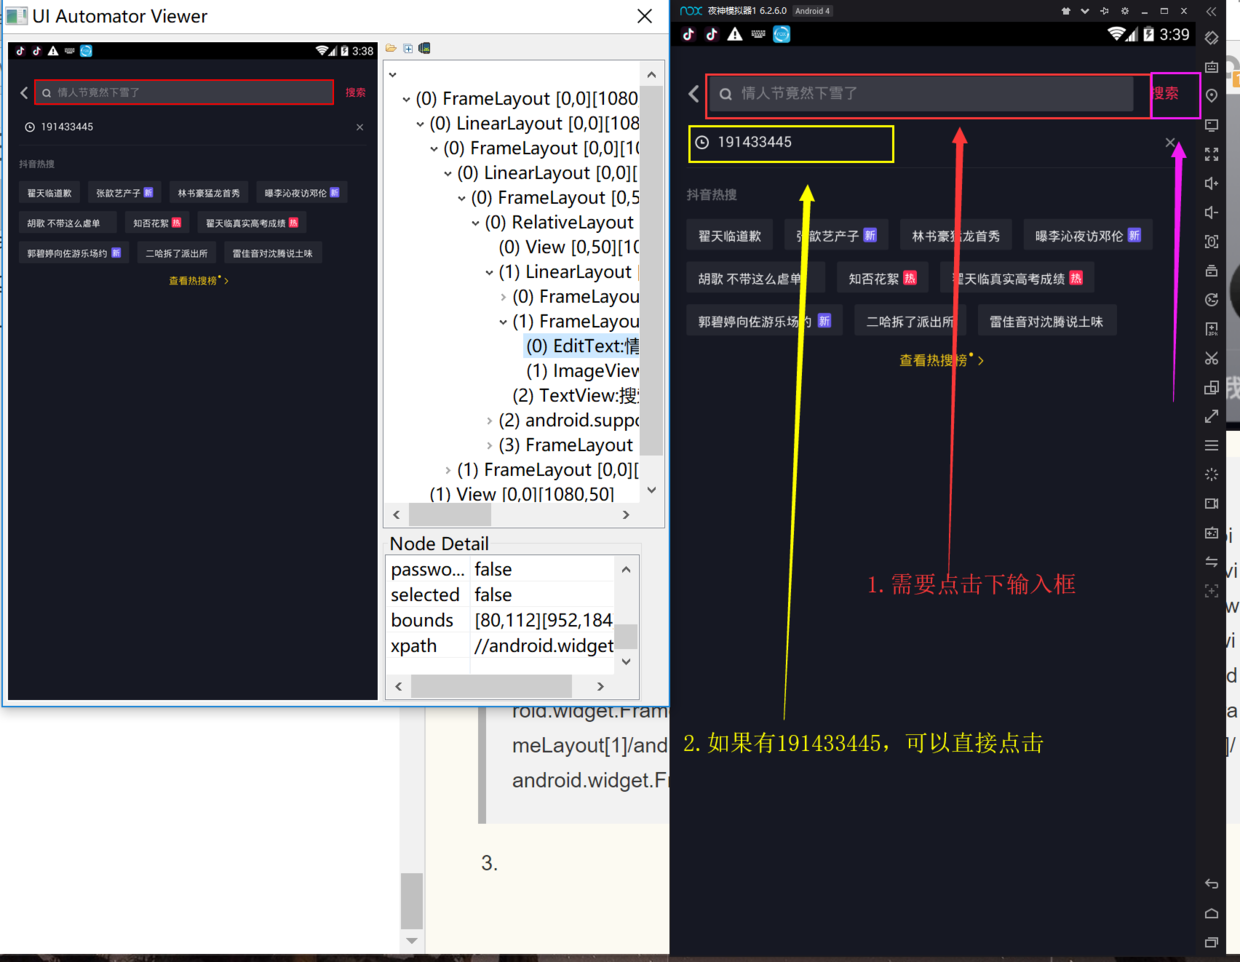The height and width of the screenshot is (962, 1240).
Task: Tap the red 搜索 button in the emulator
Action: (1165, 93)
